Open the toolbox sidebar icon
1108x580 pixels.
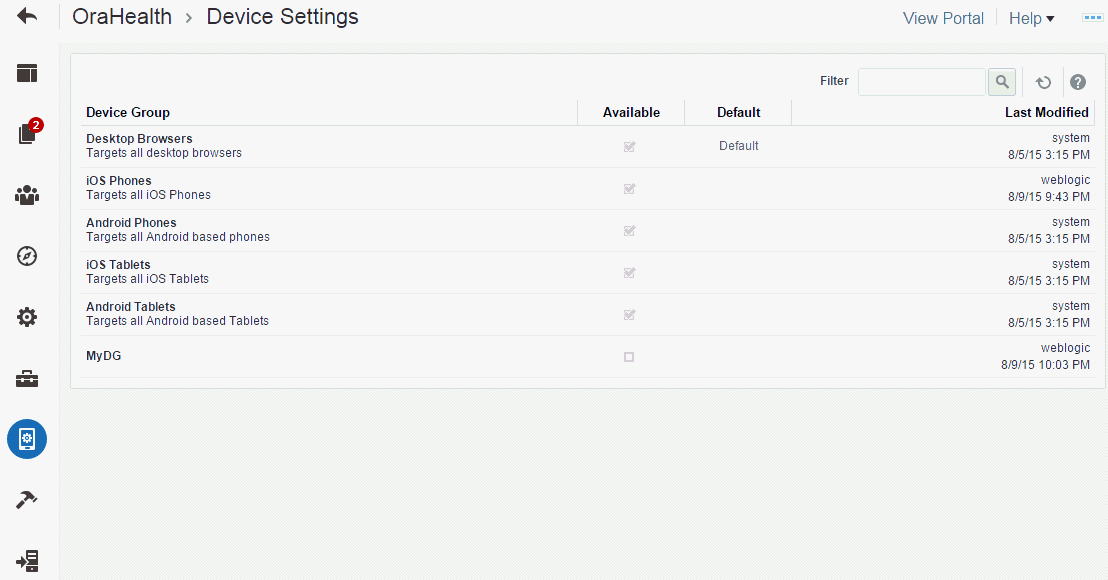click(x=27, y=379)
